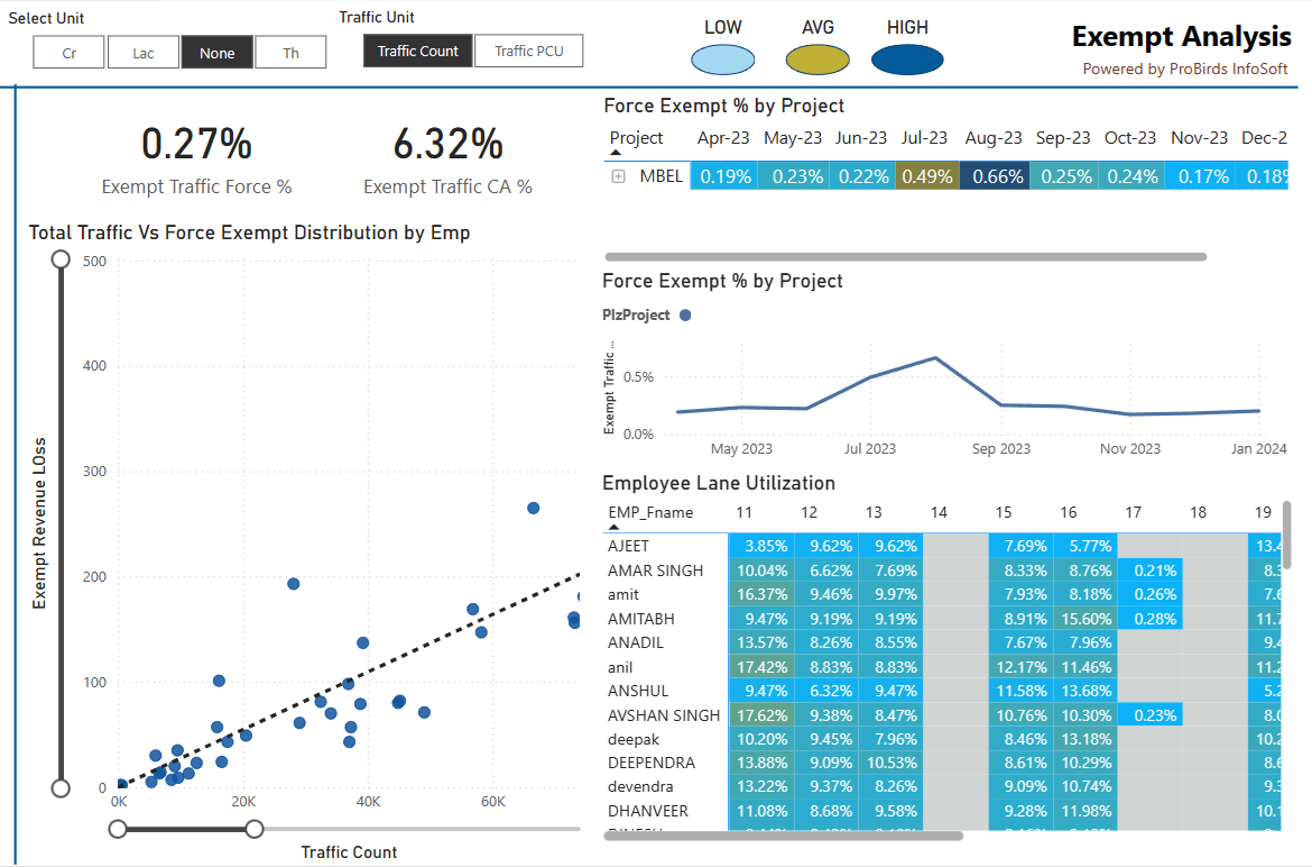Image resolution: width=1312 pixels, height=867 pixels.
Task: Select the 0.66% cell for MBEL
Action: click(994, 177)
